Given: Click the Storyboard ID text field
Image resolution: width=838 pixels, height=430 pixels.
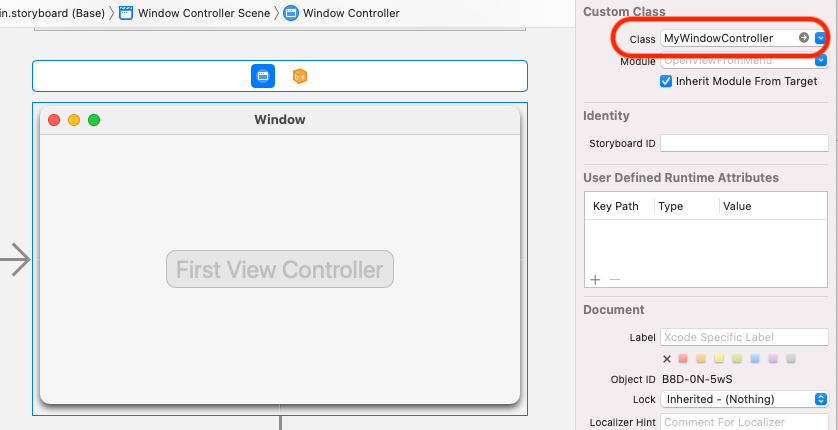Looking at the screenshot, I should (744, 143).
